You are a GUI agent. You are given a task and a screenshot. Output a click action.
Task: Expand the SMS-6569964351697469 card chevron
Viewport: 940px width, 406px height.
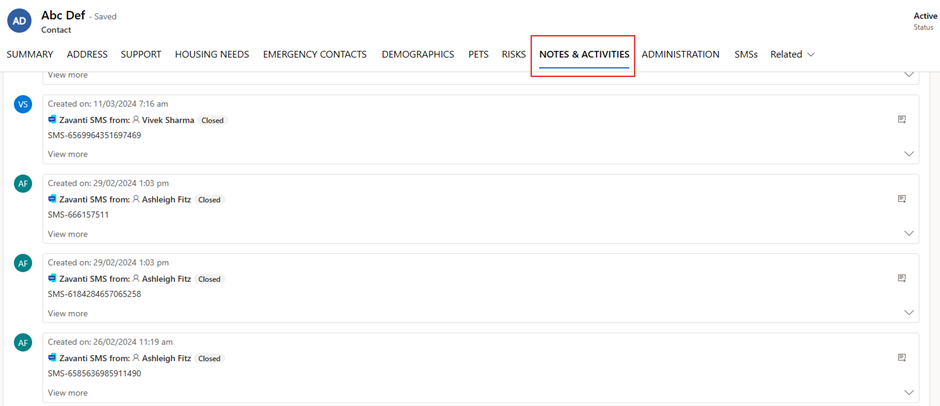point(909,154)
